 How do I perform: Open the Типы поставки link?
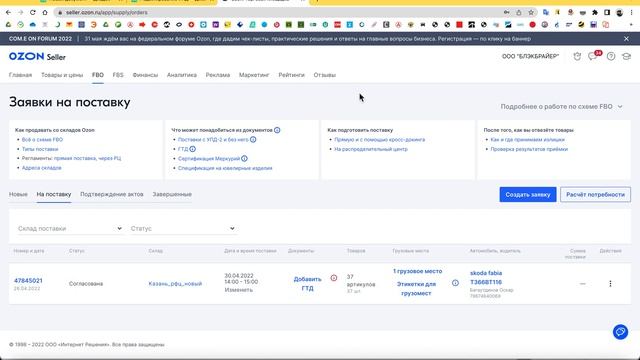click(40, 149)
